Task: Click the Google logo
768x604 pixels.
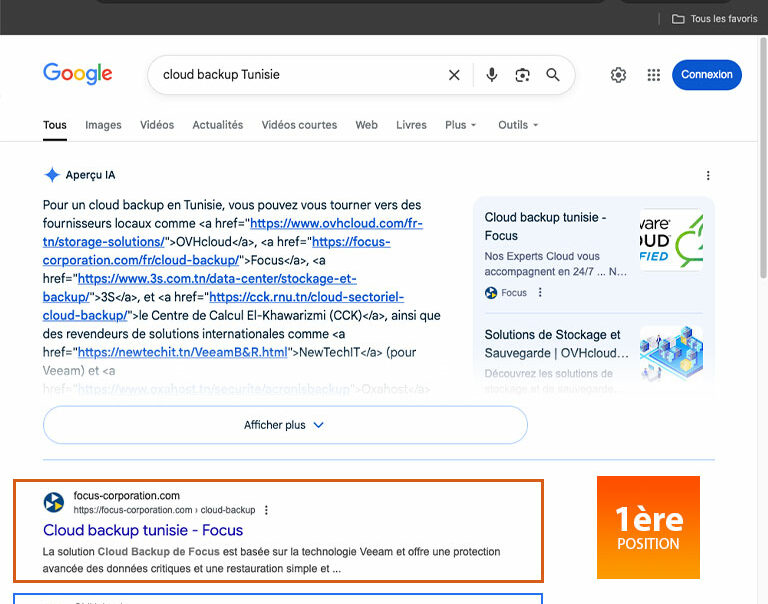Action: pos(77,74)
